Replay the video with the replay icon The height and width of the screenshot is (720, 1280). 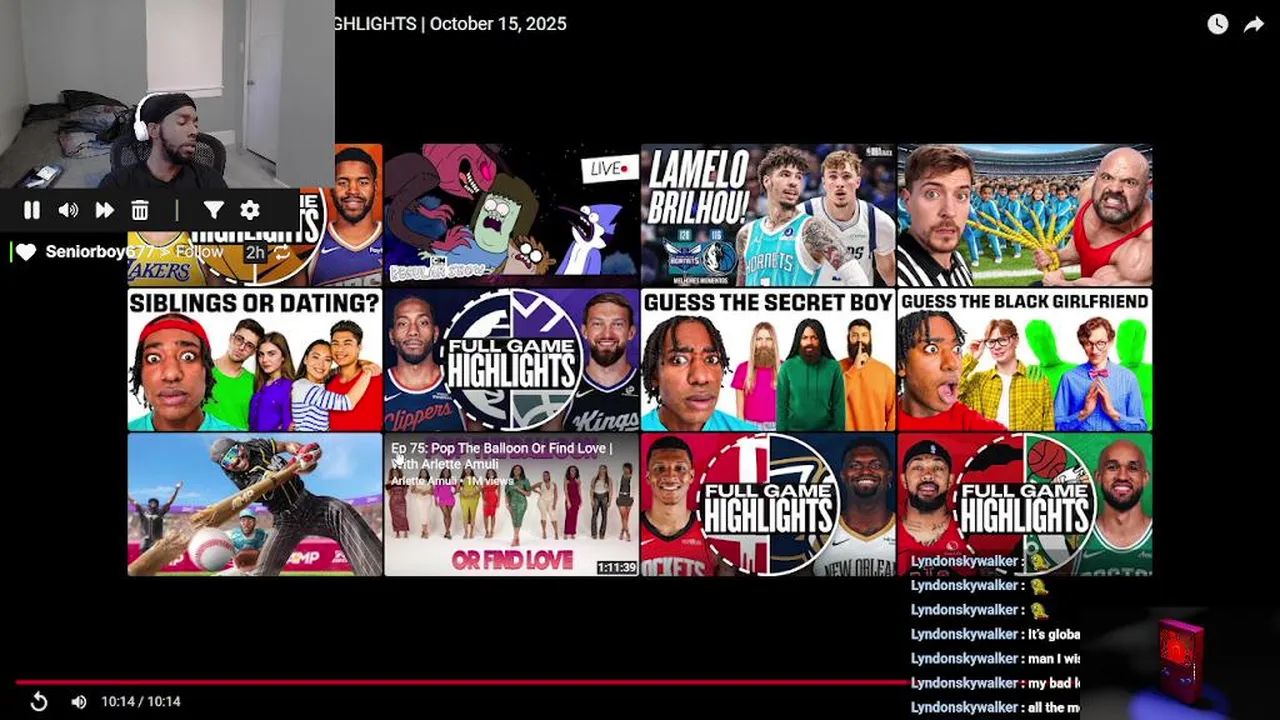click(38, 702)
